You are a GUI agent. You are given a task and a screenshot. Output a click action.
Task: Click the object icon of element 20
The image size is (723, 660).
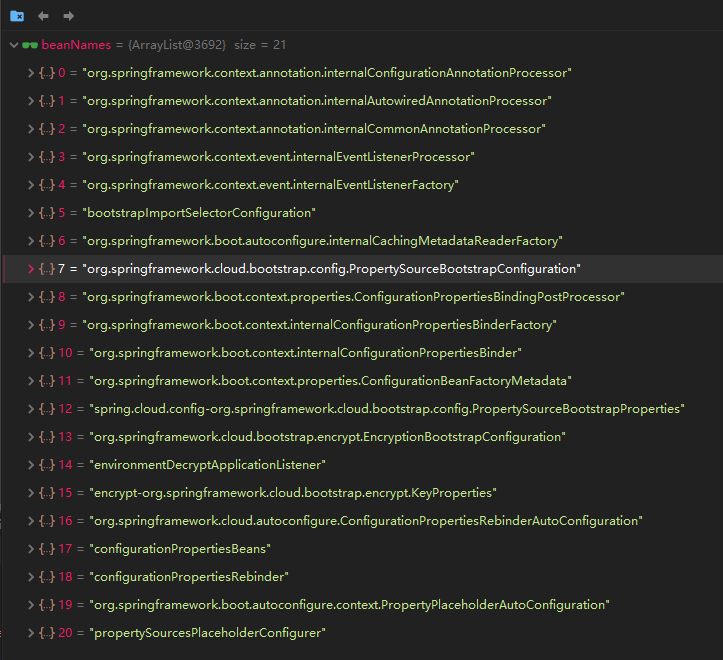47,633
